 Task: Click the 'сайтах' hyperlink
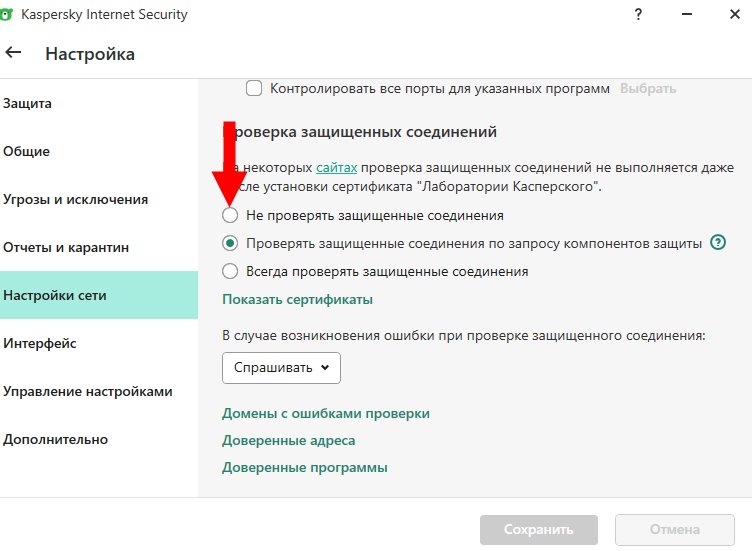click(x=336, y=167)
